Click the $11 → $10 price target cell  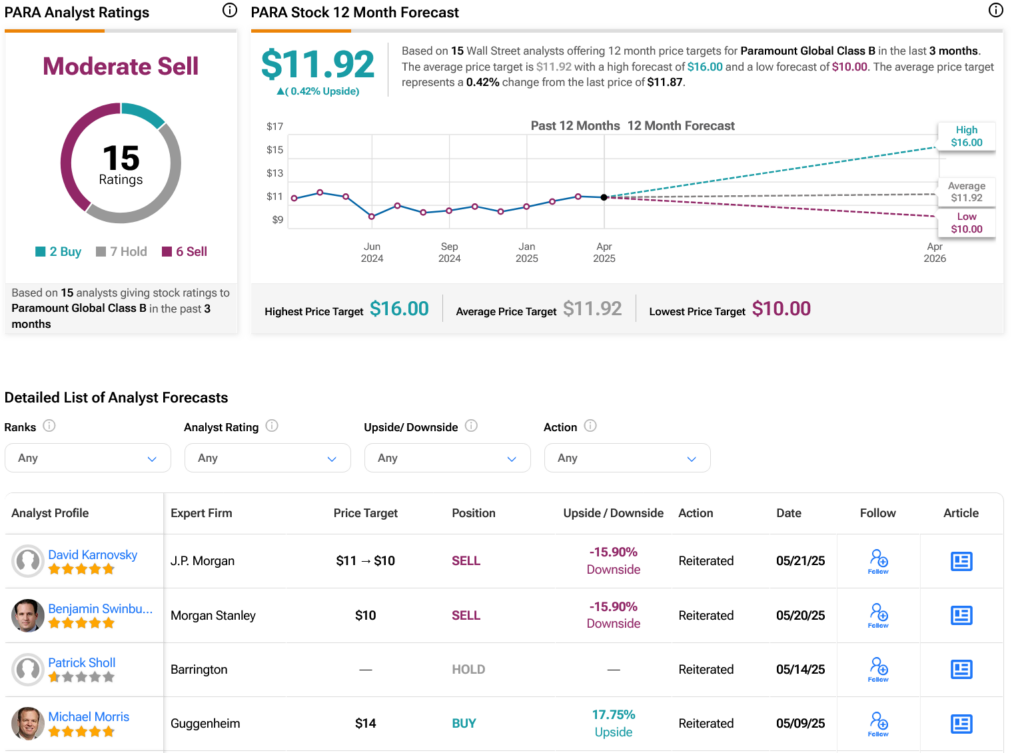click(366, 561)
